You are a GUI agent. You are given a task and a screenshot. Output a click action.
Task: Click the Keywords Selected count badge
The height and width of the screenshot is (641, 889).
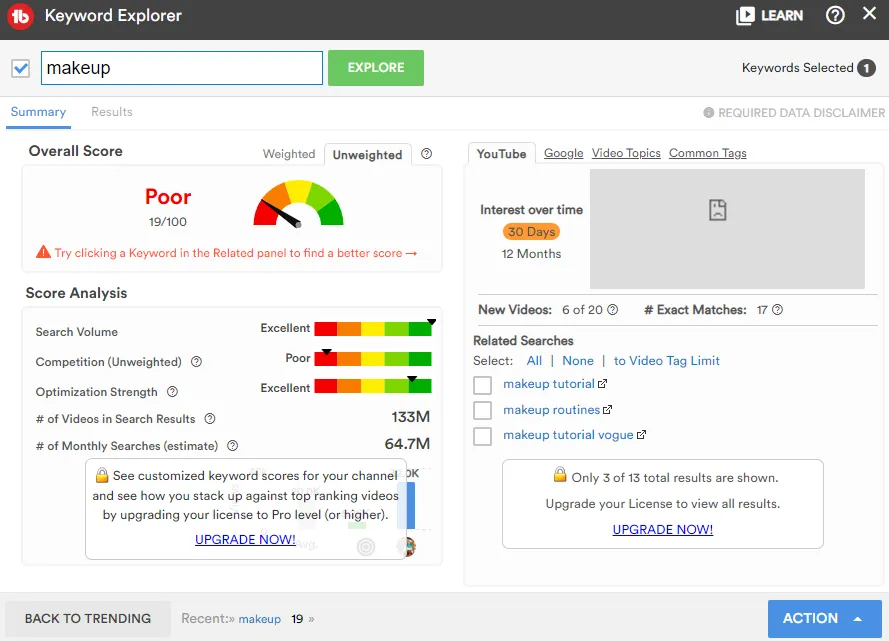(866, 68)
